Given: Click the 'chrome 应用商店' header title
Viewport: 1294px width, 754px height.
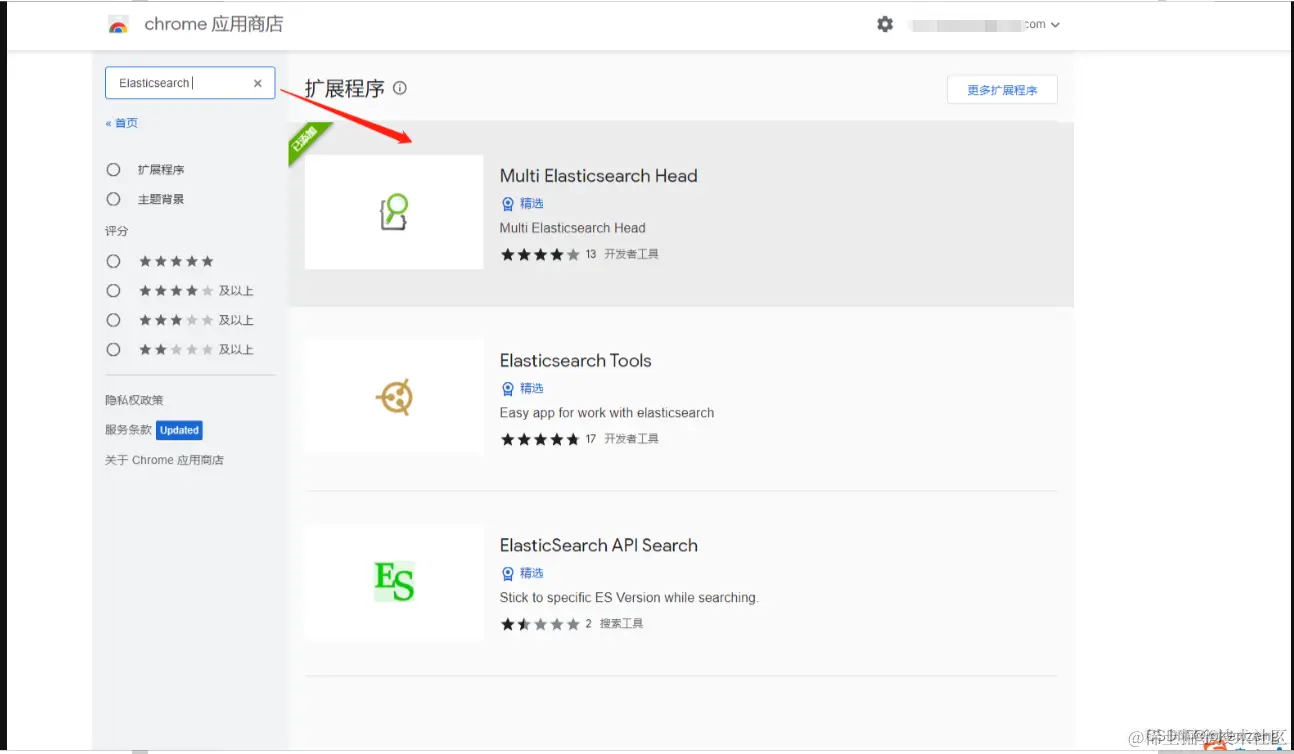Looking at the screenshot, I should pos(214,24).
